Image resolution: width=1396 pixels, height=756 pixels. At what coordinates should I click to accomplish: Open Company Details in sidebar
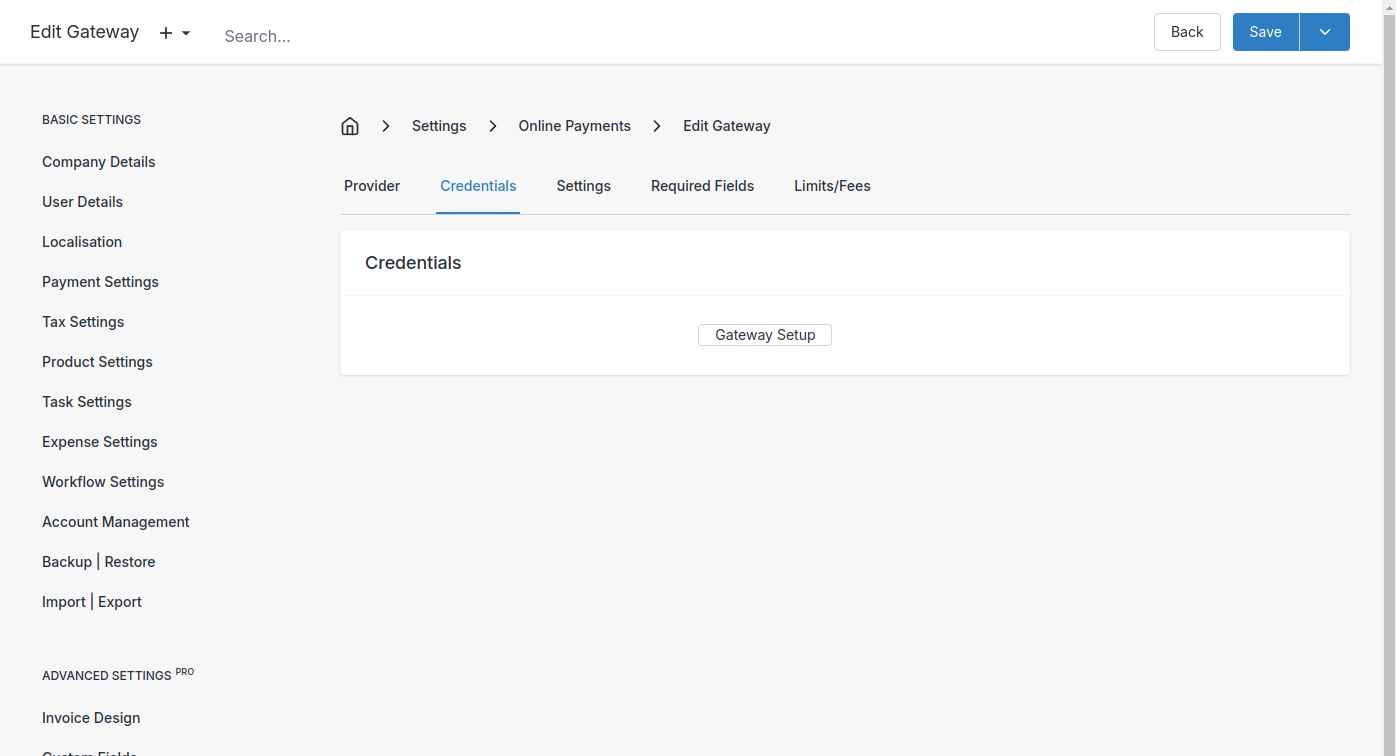tap(99, 162)
